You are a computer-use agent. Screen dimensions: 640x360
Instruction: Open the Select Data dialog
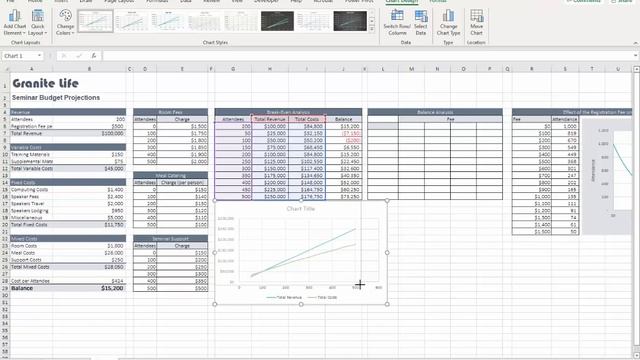(x=420, y=22)
